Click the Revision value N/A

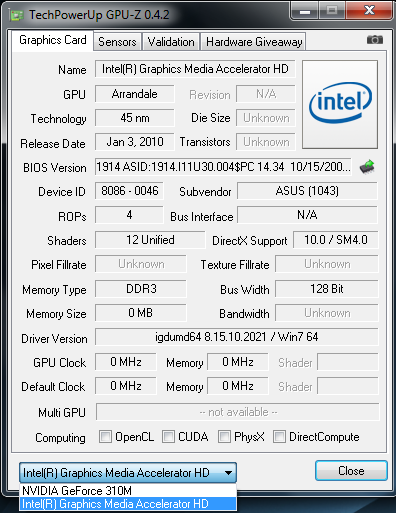(266, 94)
